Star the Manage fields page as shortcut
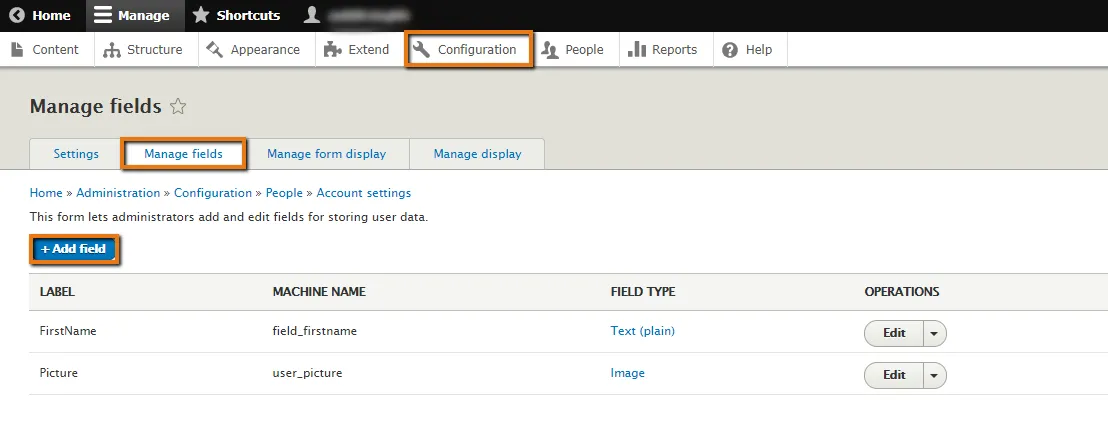This screenshot has width=1108, height=445. (178, 107)
